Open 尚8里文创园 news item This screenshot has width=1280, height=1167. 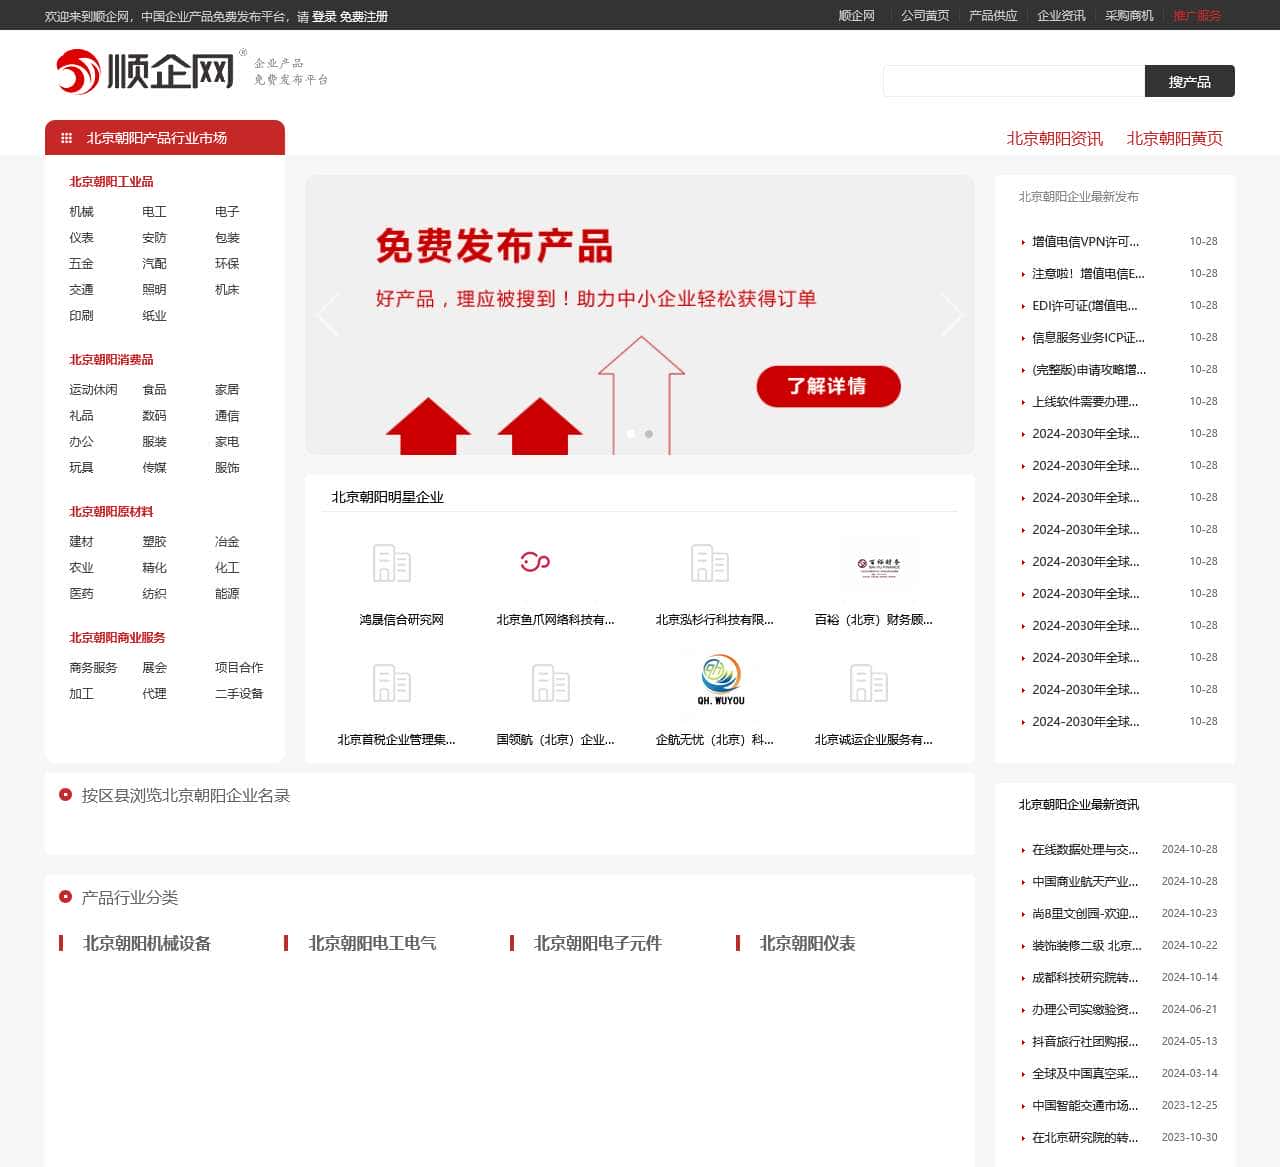tap(1085, 914)
